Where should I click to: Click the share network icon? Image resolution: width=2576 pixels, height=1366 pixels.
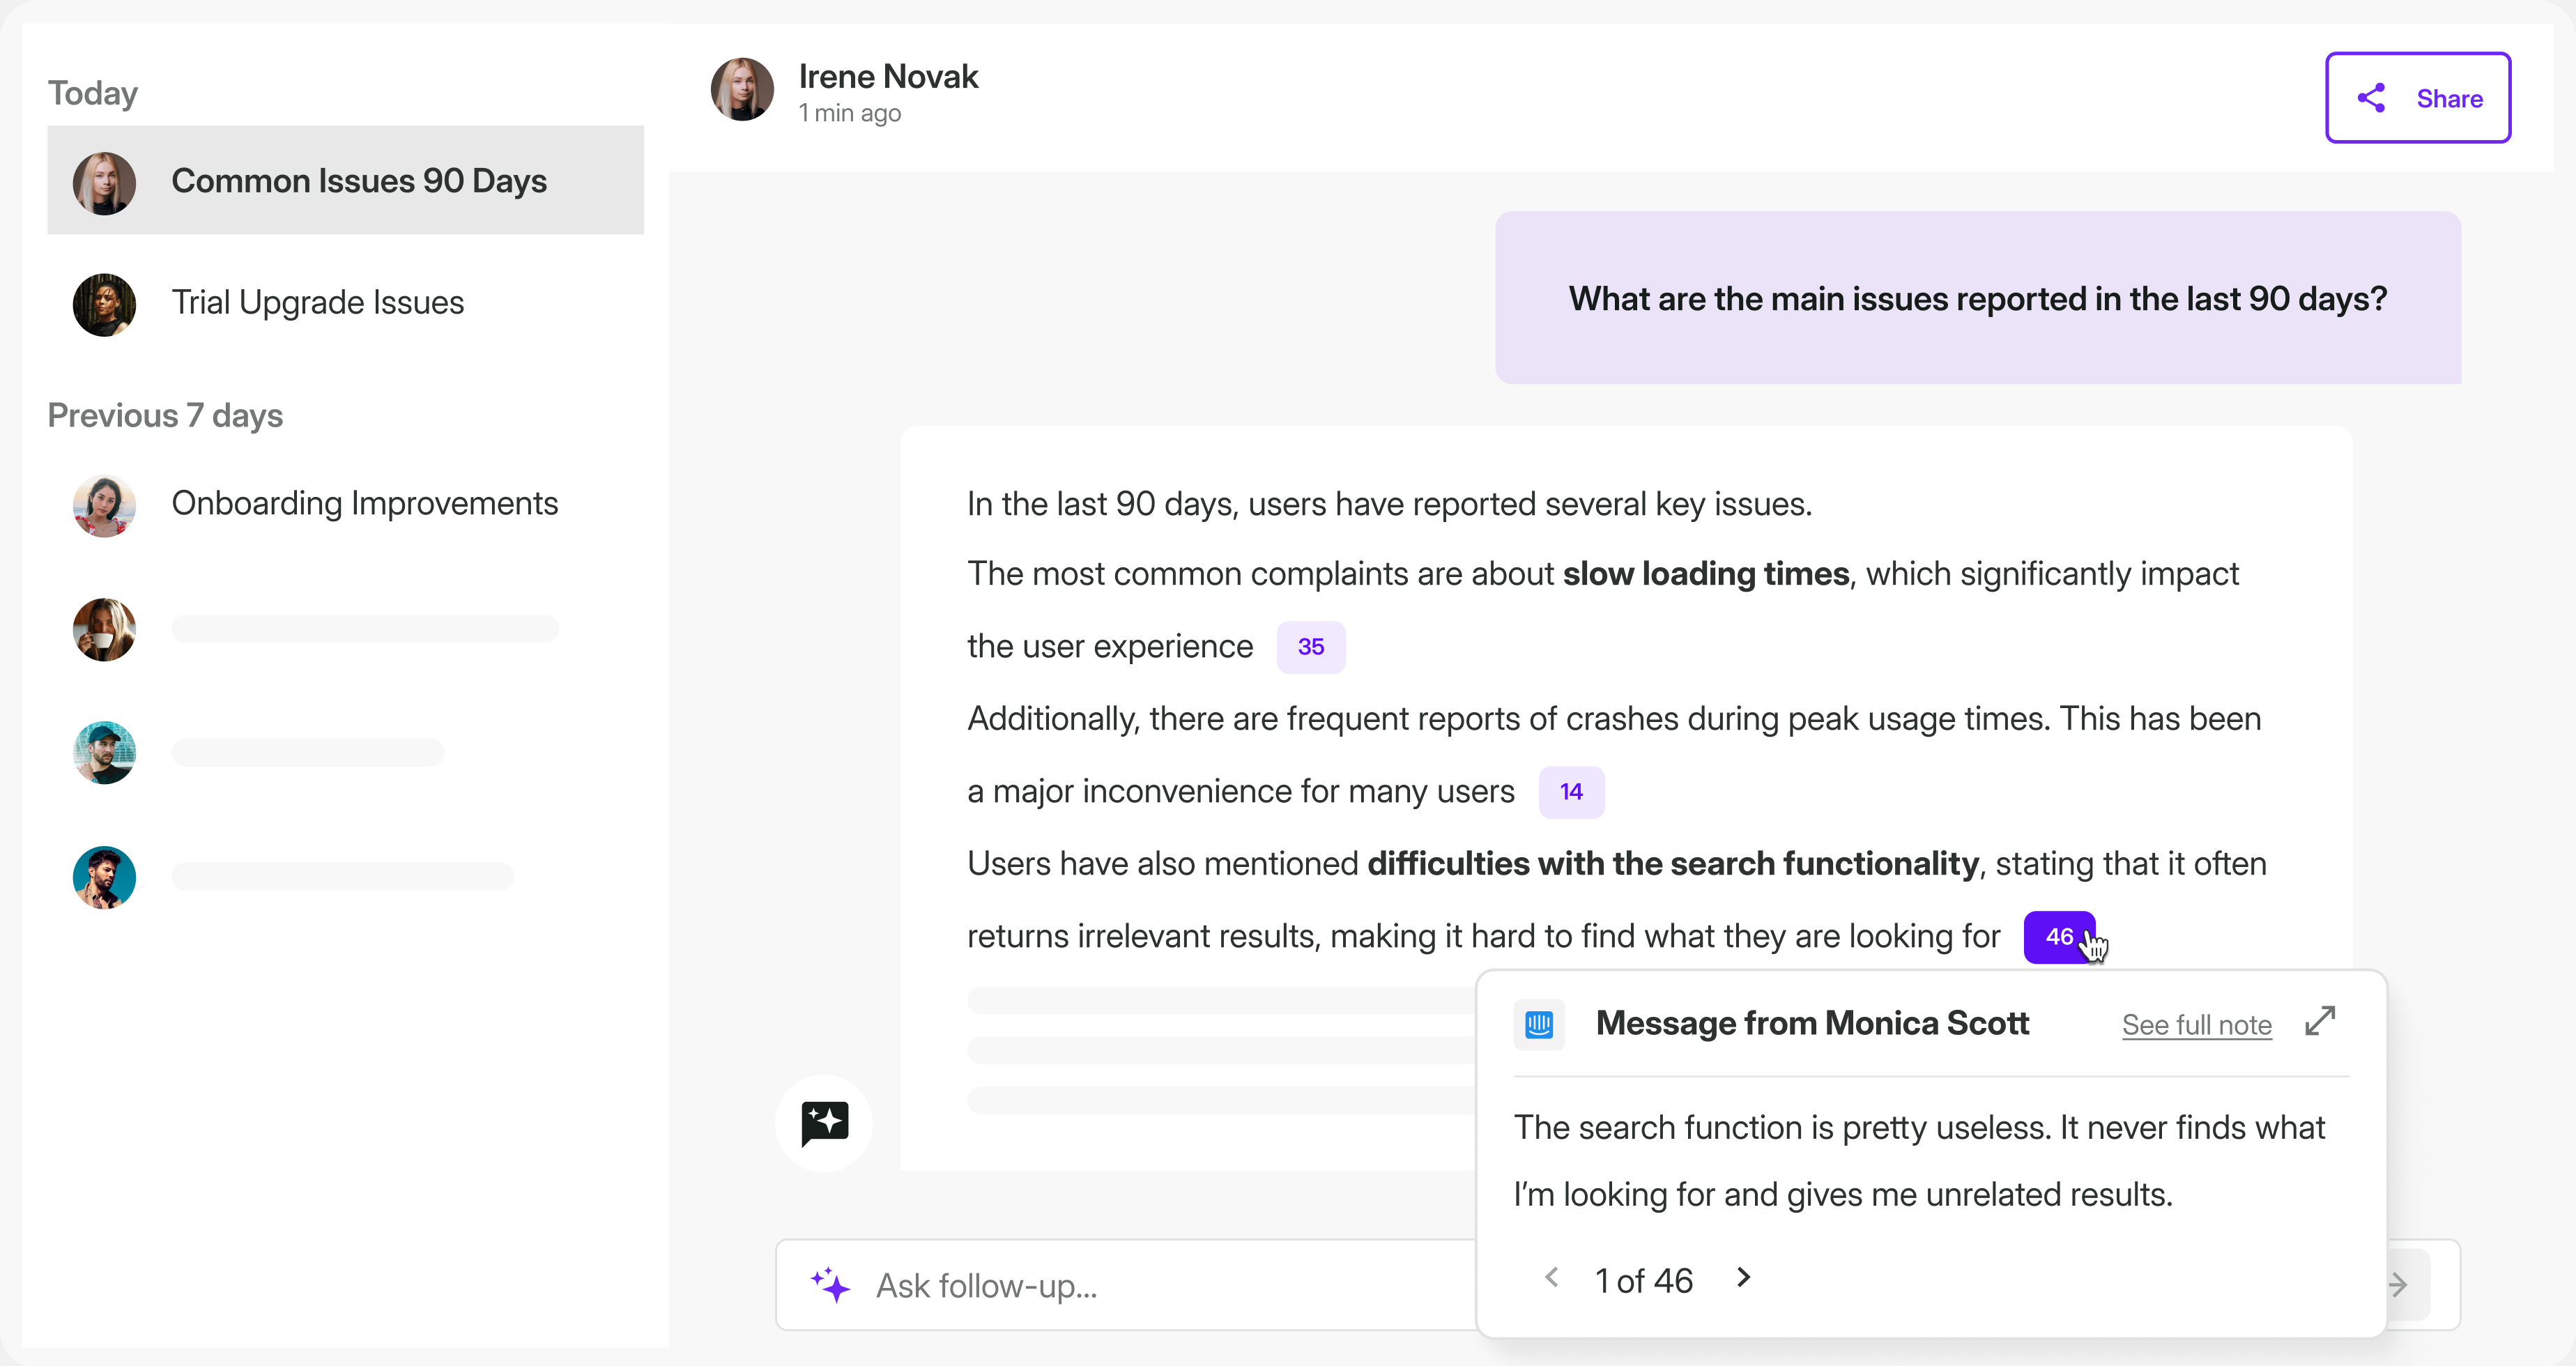pyautogui.click(x=2372, y=98)
